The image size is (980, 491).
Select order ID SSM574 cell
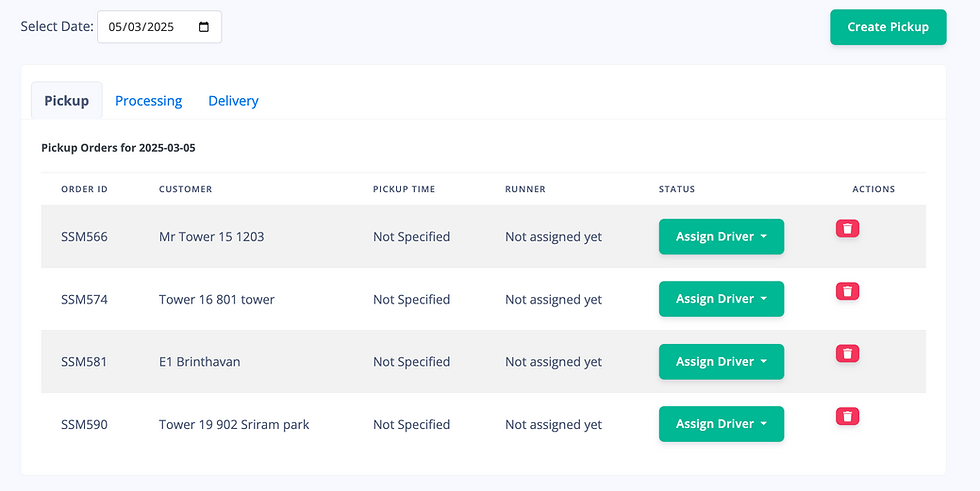pyautogui.click(x=84, y=299)
